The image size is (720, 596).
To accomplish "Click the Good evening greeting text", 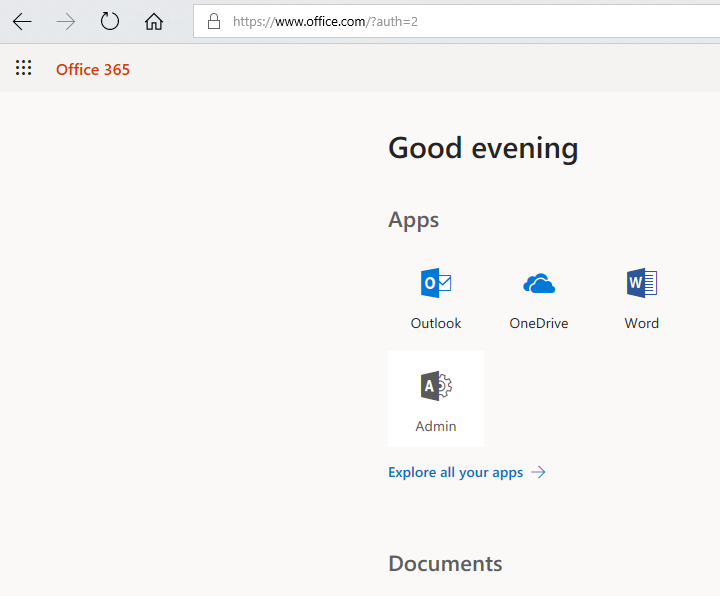I will [483, 149].
